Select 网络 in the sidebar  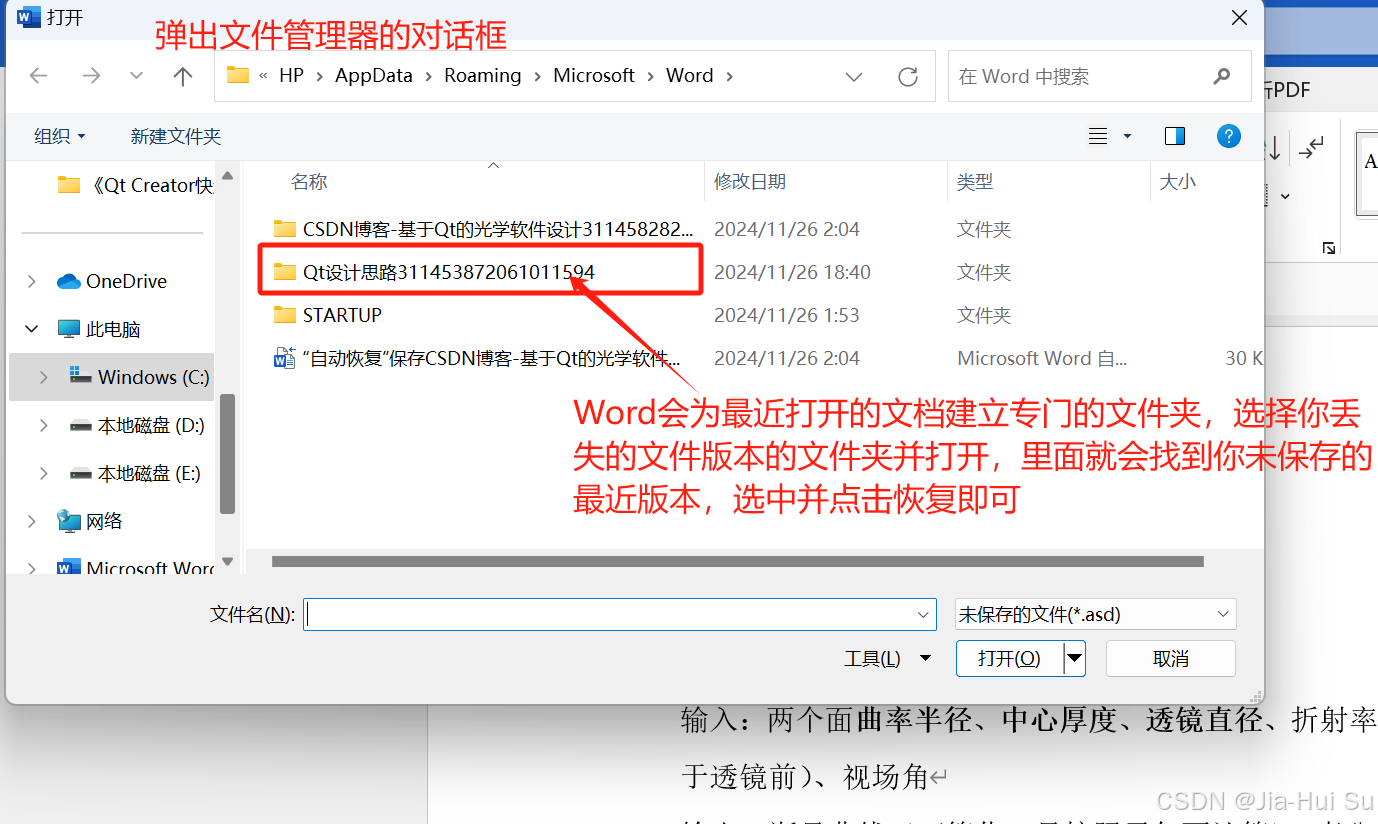point(90,521)
